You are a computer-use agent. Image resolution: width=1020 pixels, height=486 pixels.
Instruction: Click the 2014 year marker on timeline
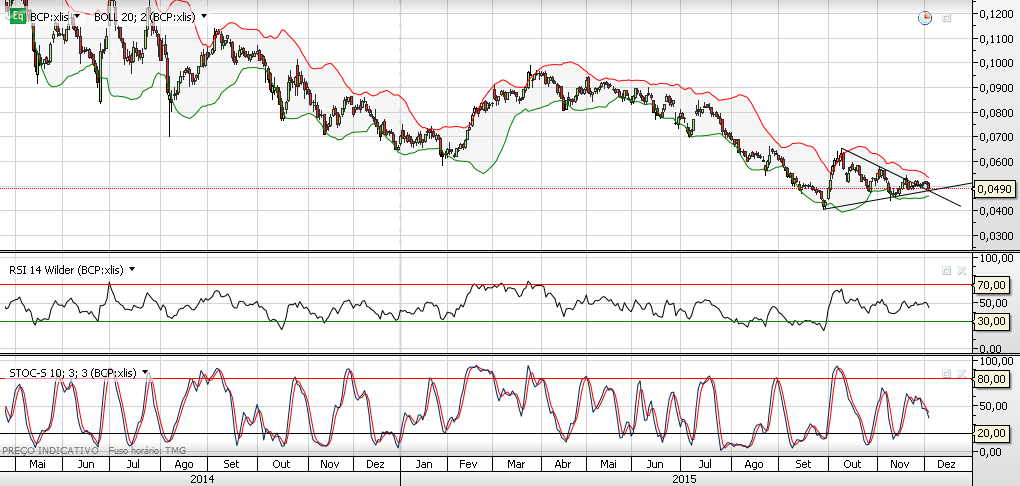[x=204, y=479]
